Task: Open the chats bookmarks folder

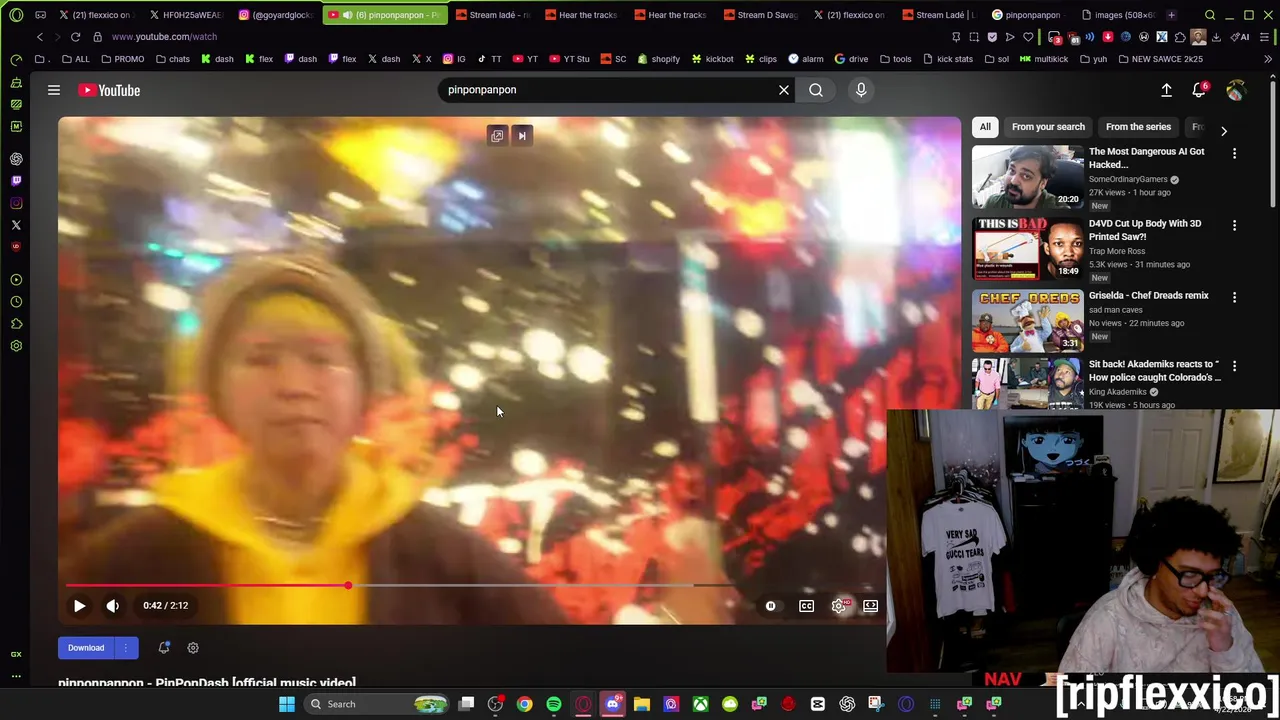Action: click(172, 59)
